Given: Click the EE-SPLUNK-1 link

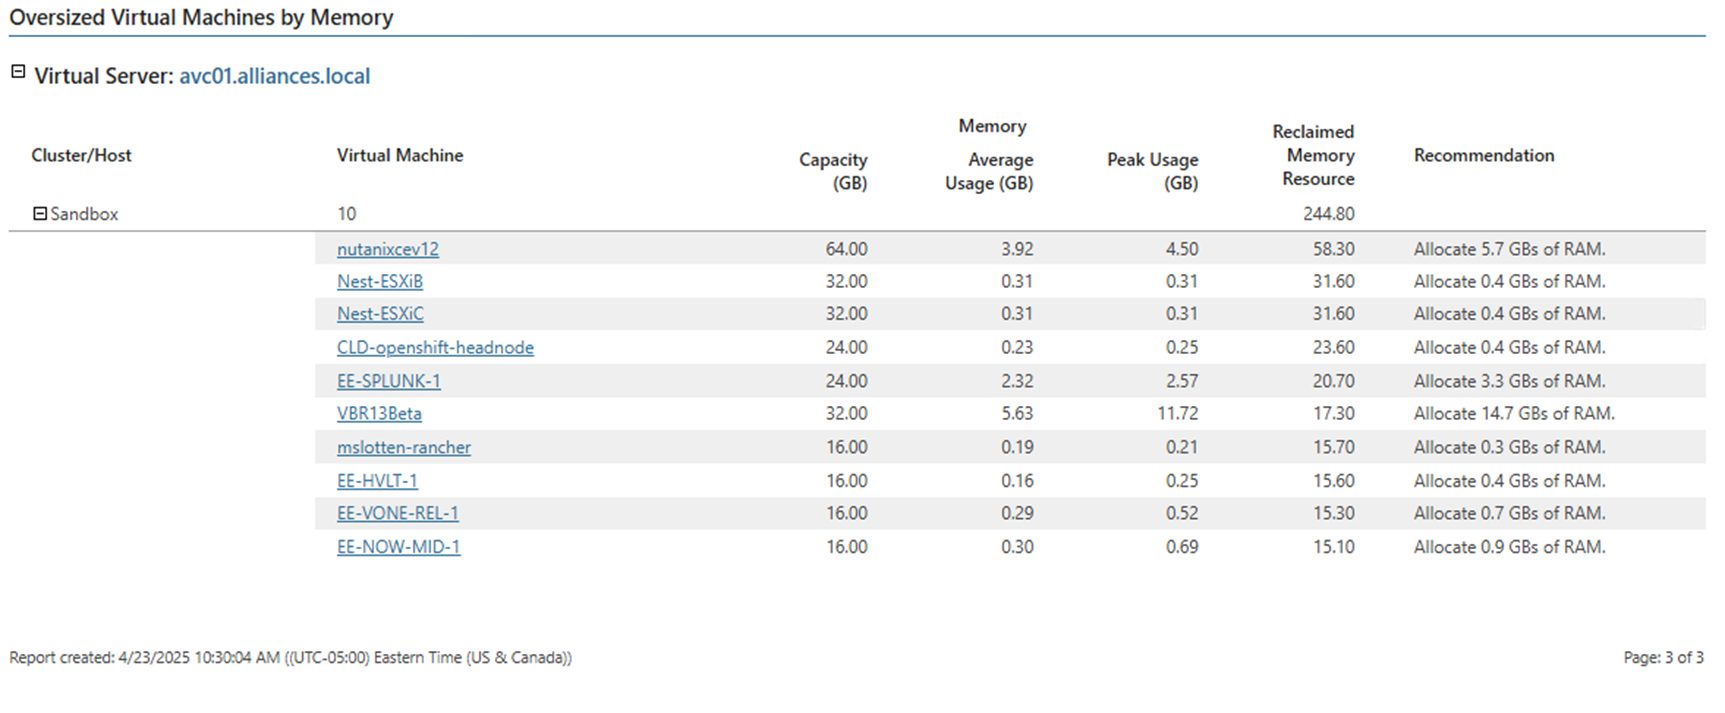Looking at the screenshot, I should tap(388, 381).
